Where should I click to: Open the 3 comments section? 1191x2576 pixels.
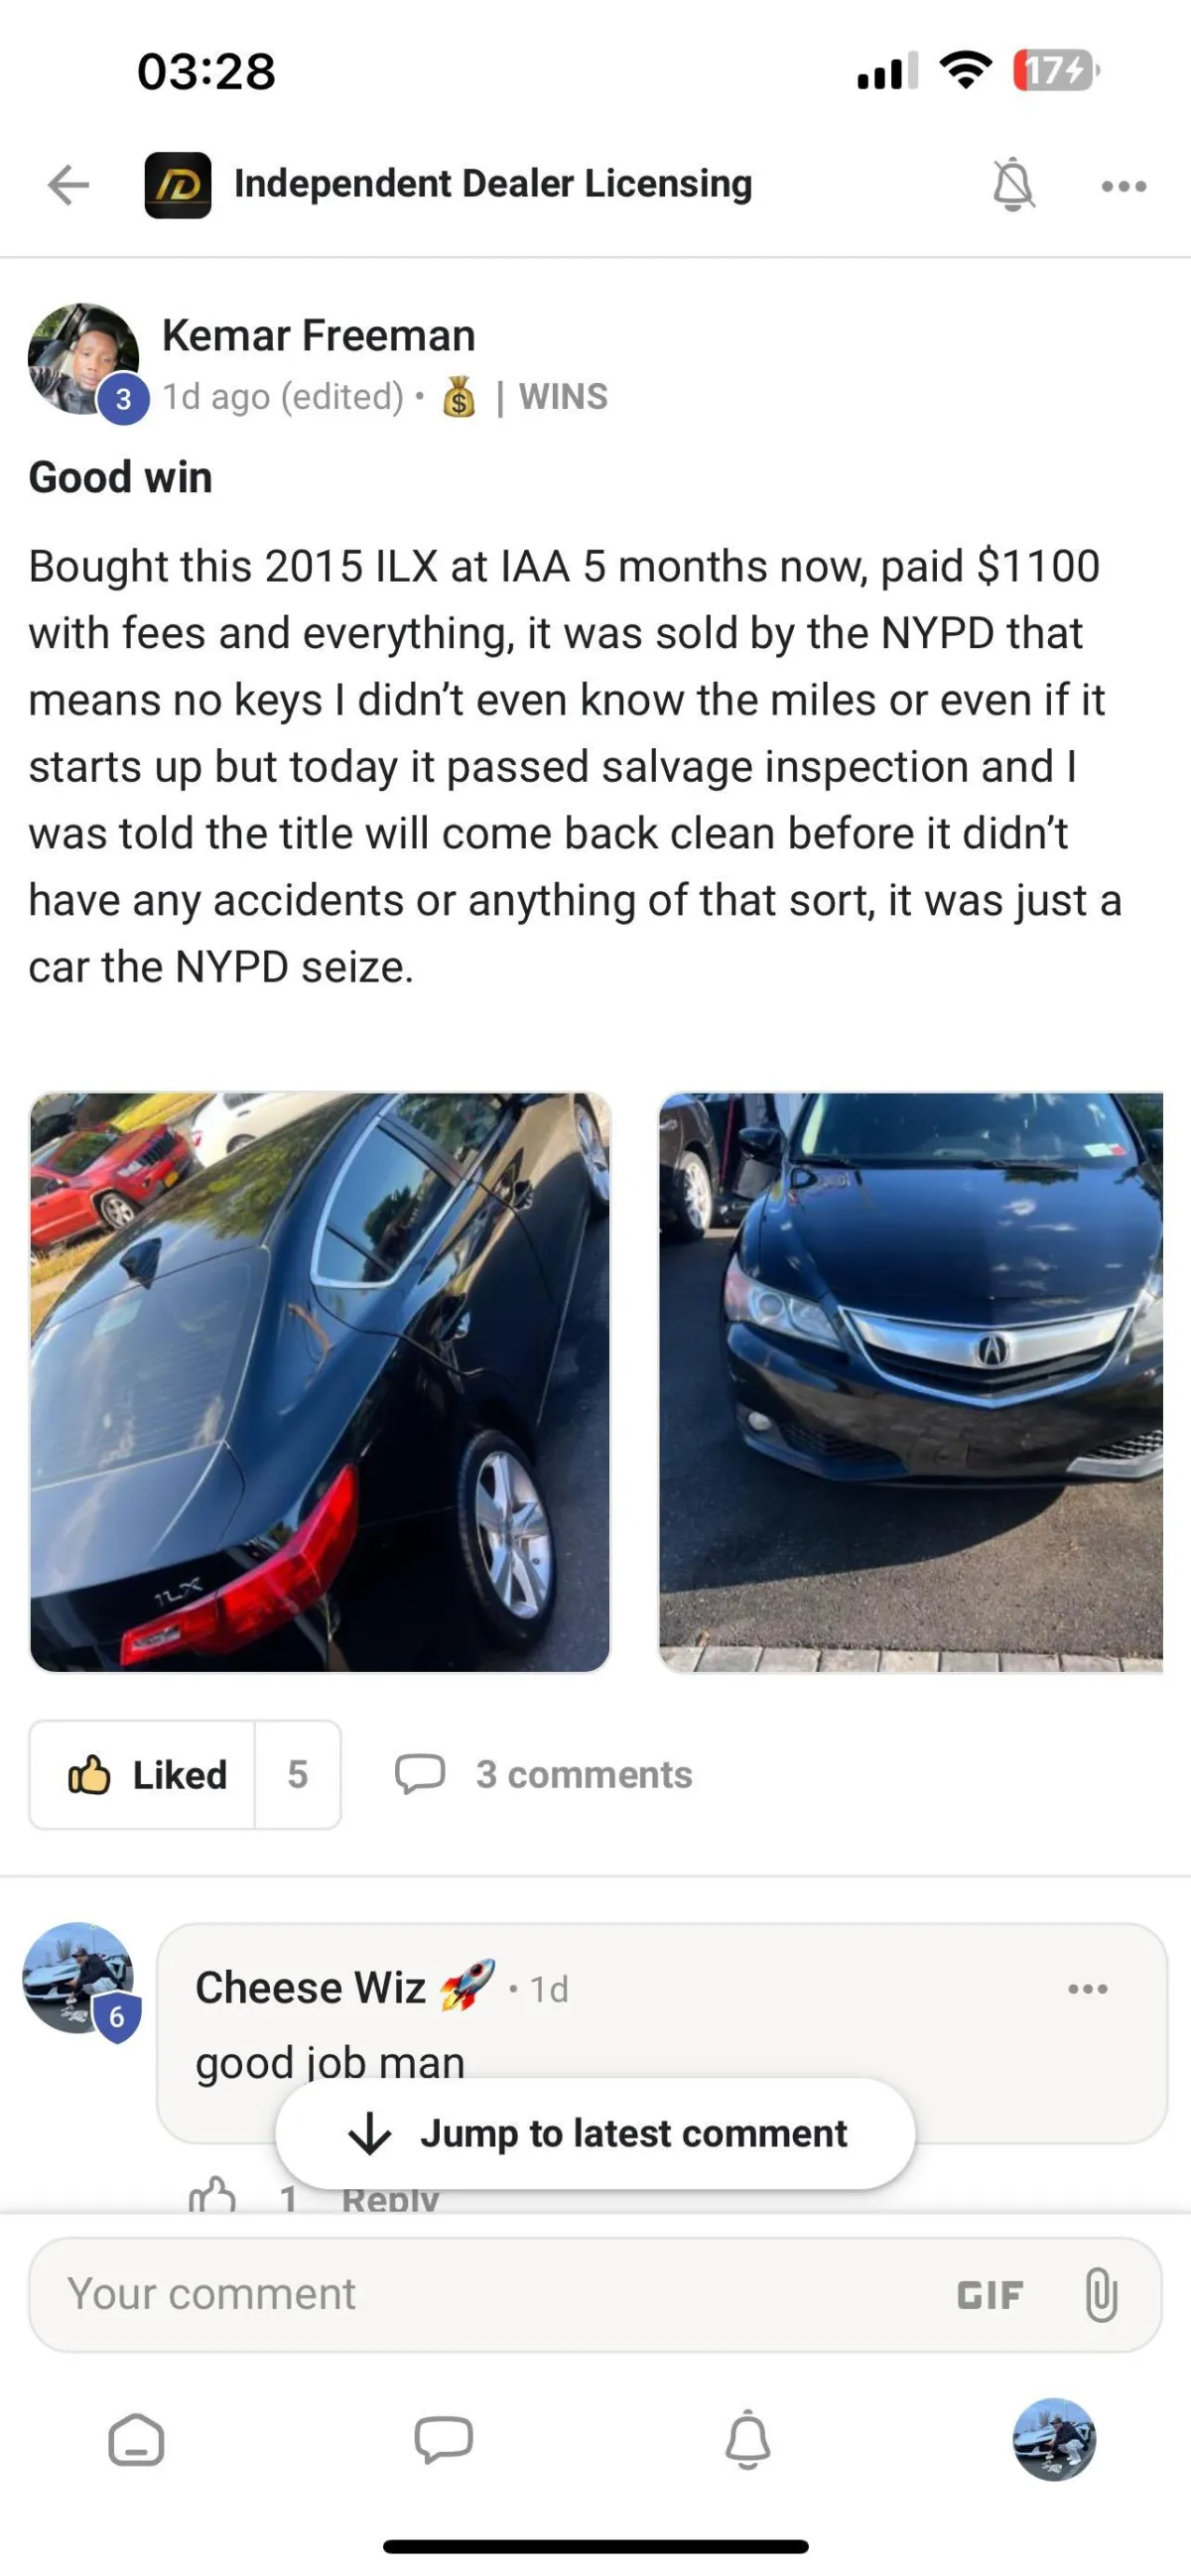[x=543, y=1774]
